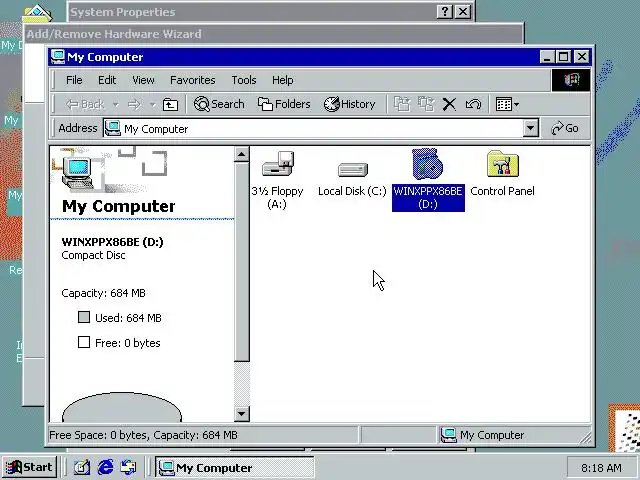
Task: Click 'Capacity: 684 MB' text in left pane
Action: point(104,293)
